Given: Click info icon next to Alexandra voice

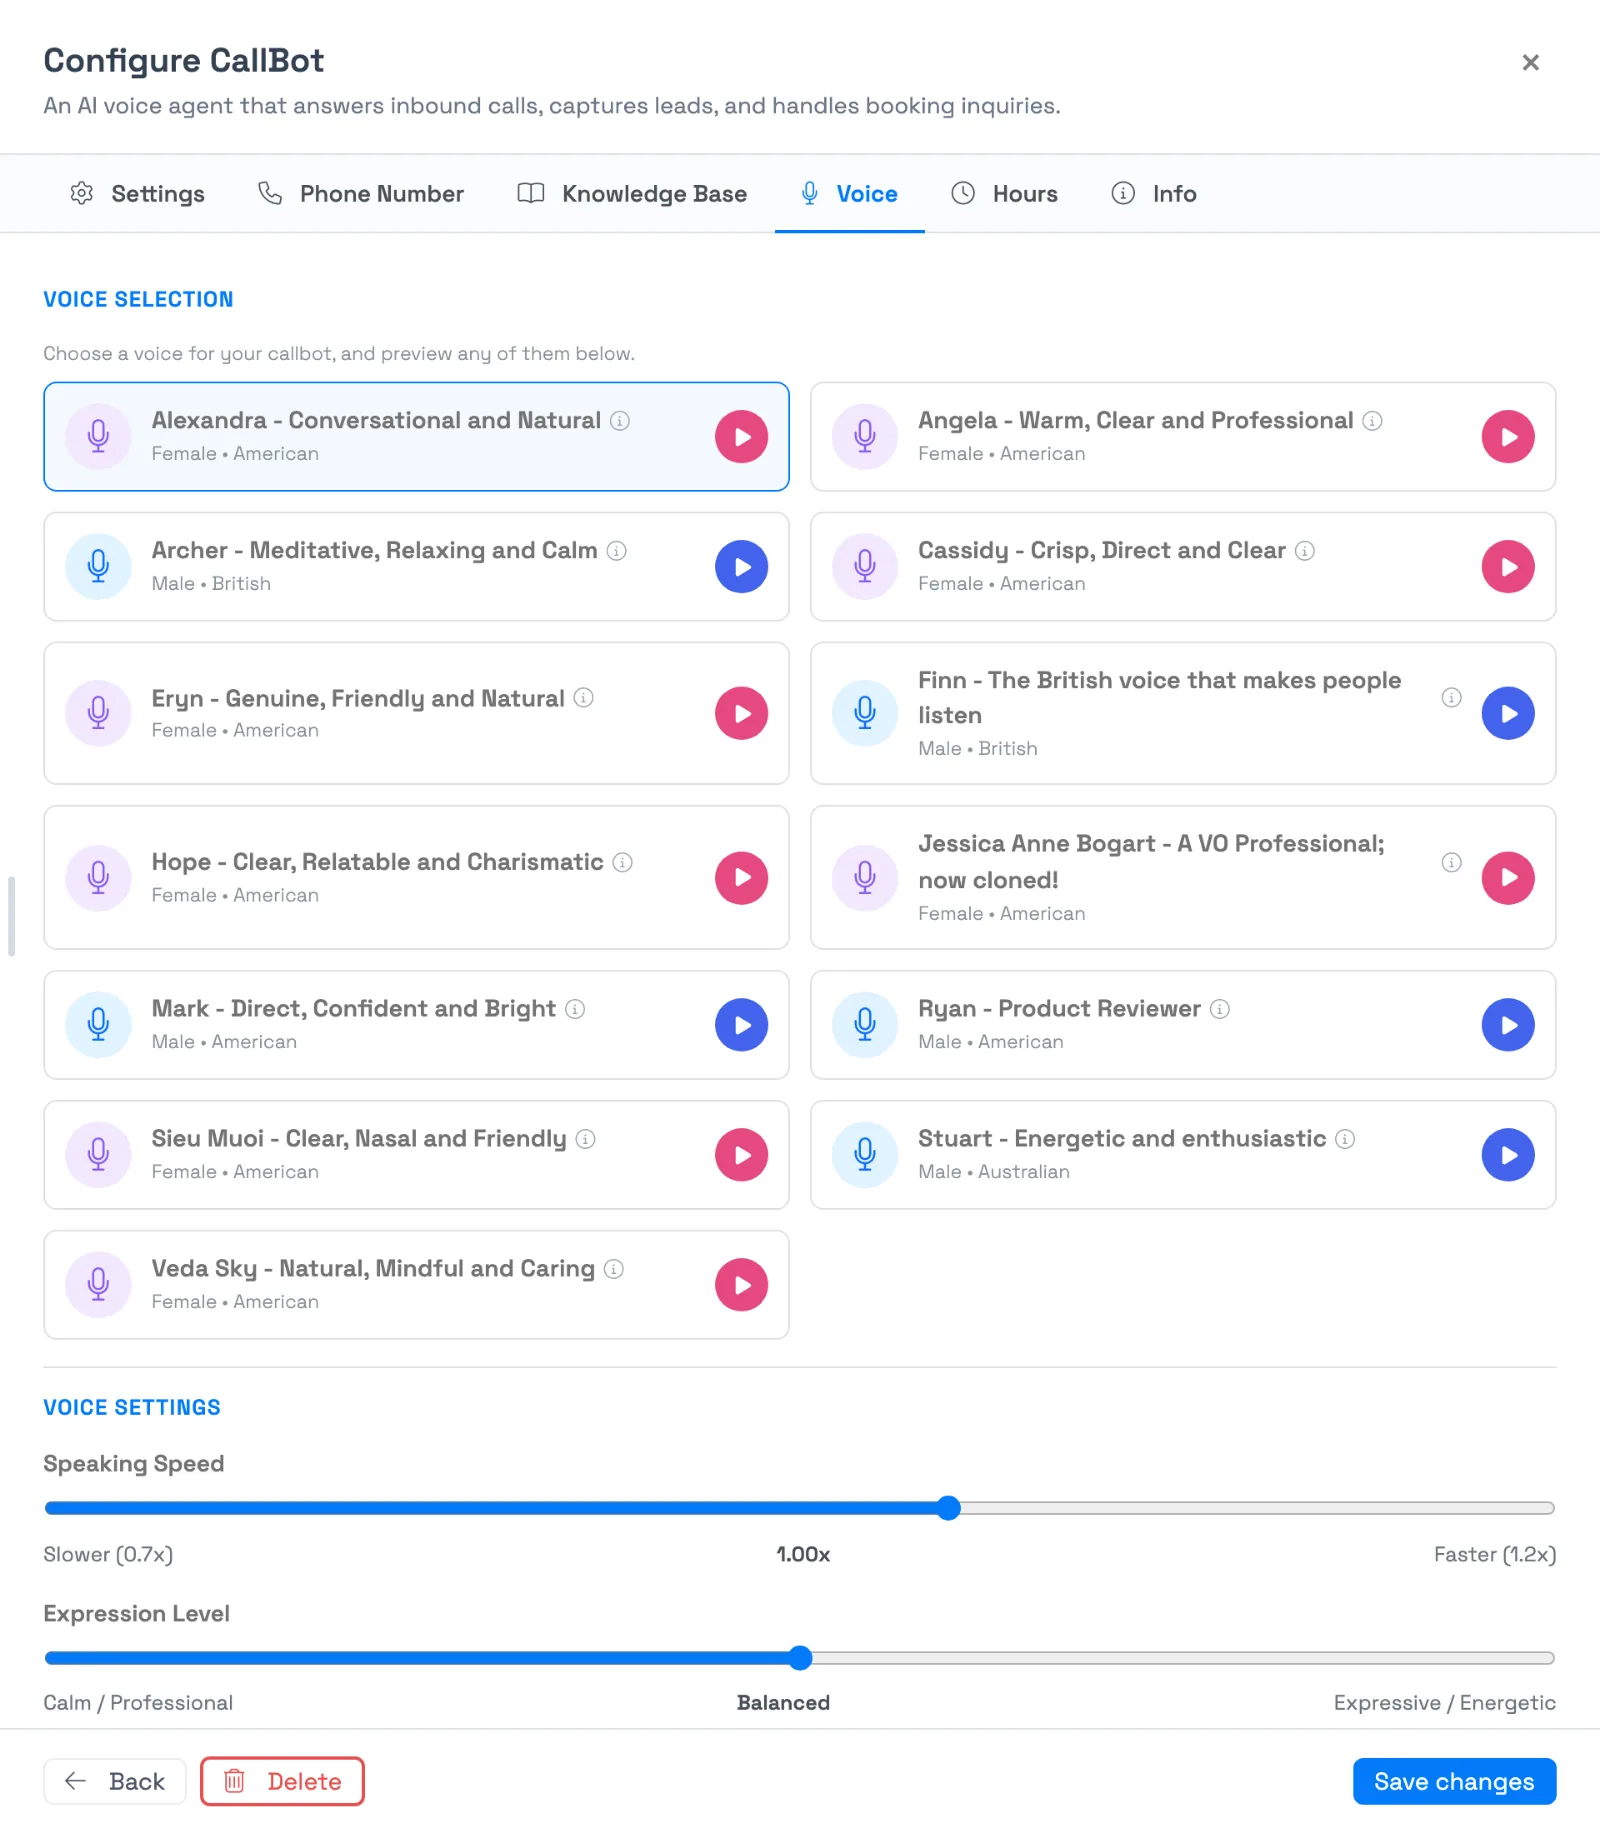Looking at the screenshot, I should pos(620,421).
